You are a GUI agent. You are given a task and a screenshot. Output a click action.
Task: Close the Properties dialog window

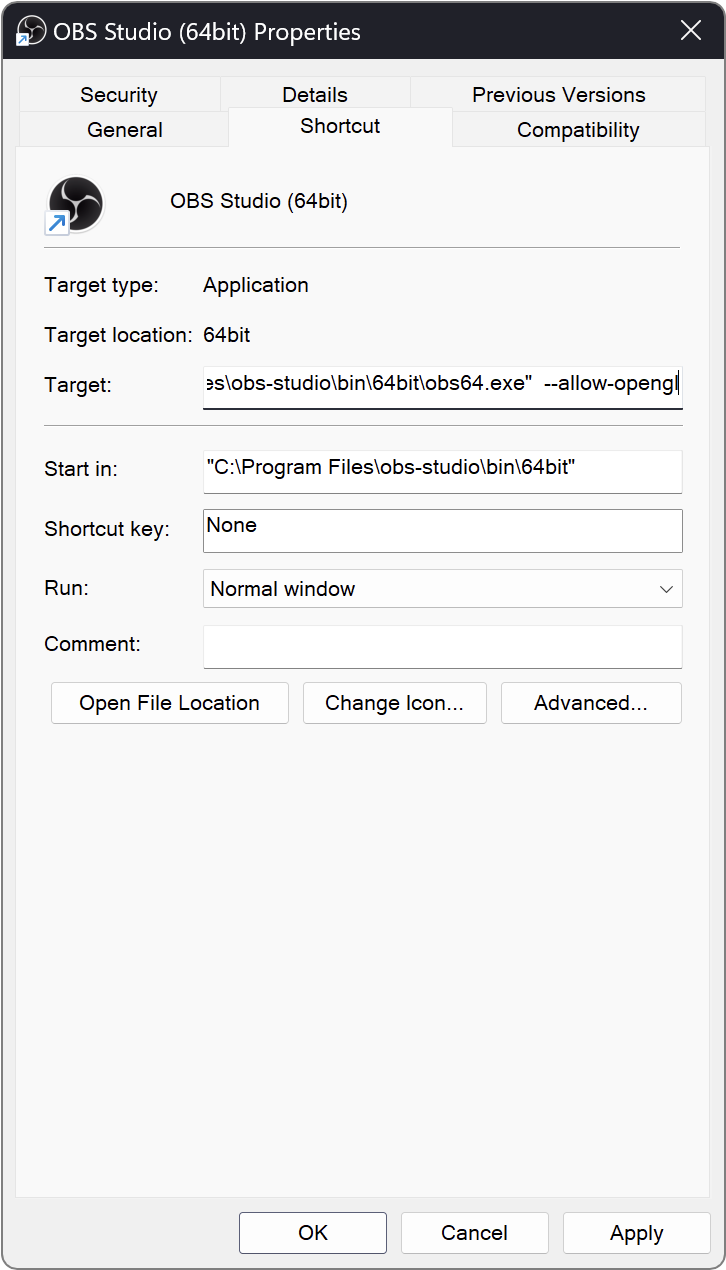[x=691, y=31]
